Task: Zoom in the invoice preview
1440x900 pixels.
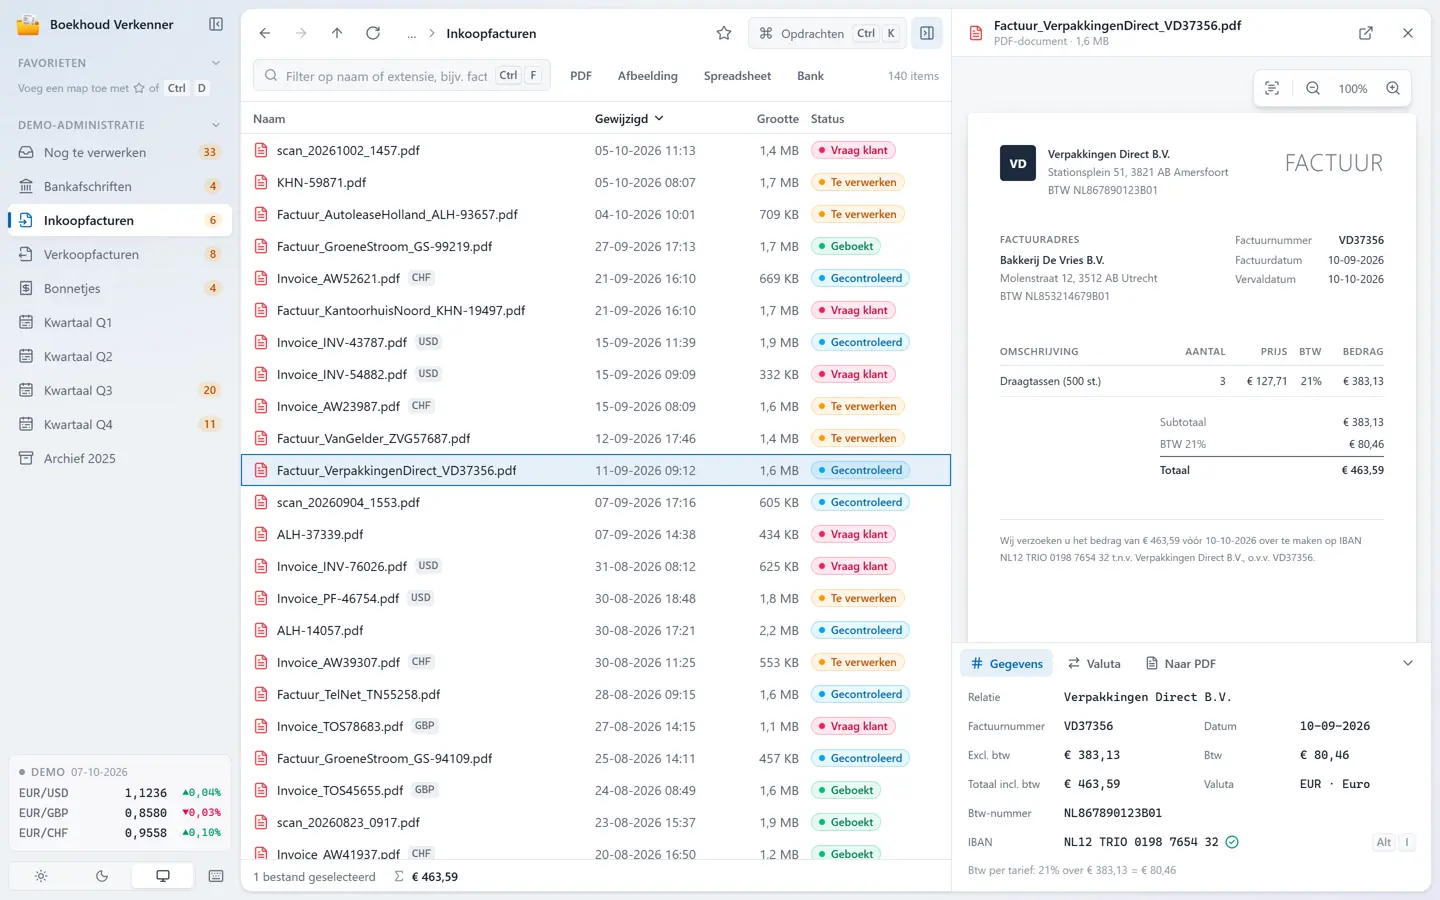Action: coord(1393,88)
